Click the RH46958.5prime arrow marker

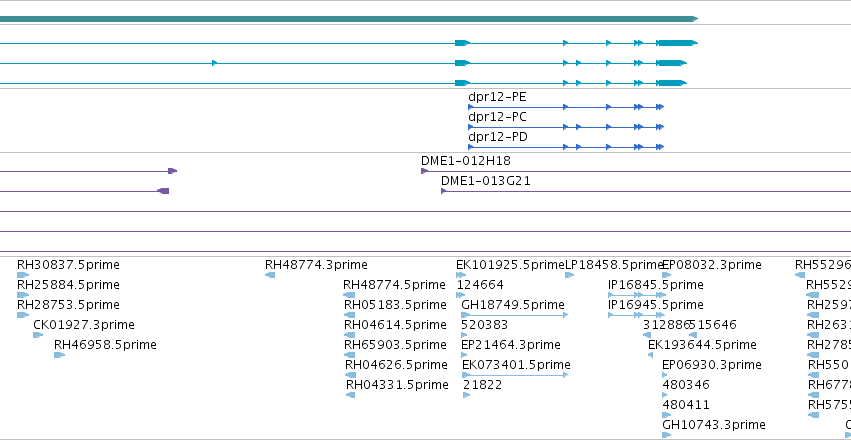[x=59, y=355]
